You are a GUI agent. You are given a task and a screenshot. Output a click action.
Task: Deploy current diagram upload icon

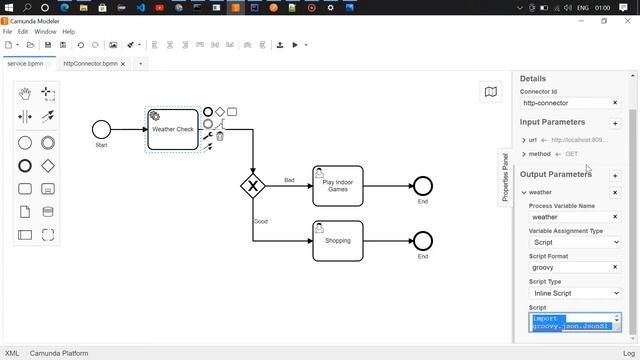click(280, 45)
